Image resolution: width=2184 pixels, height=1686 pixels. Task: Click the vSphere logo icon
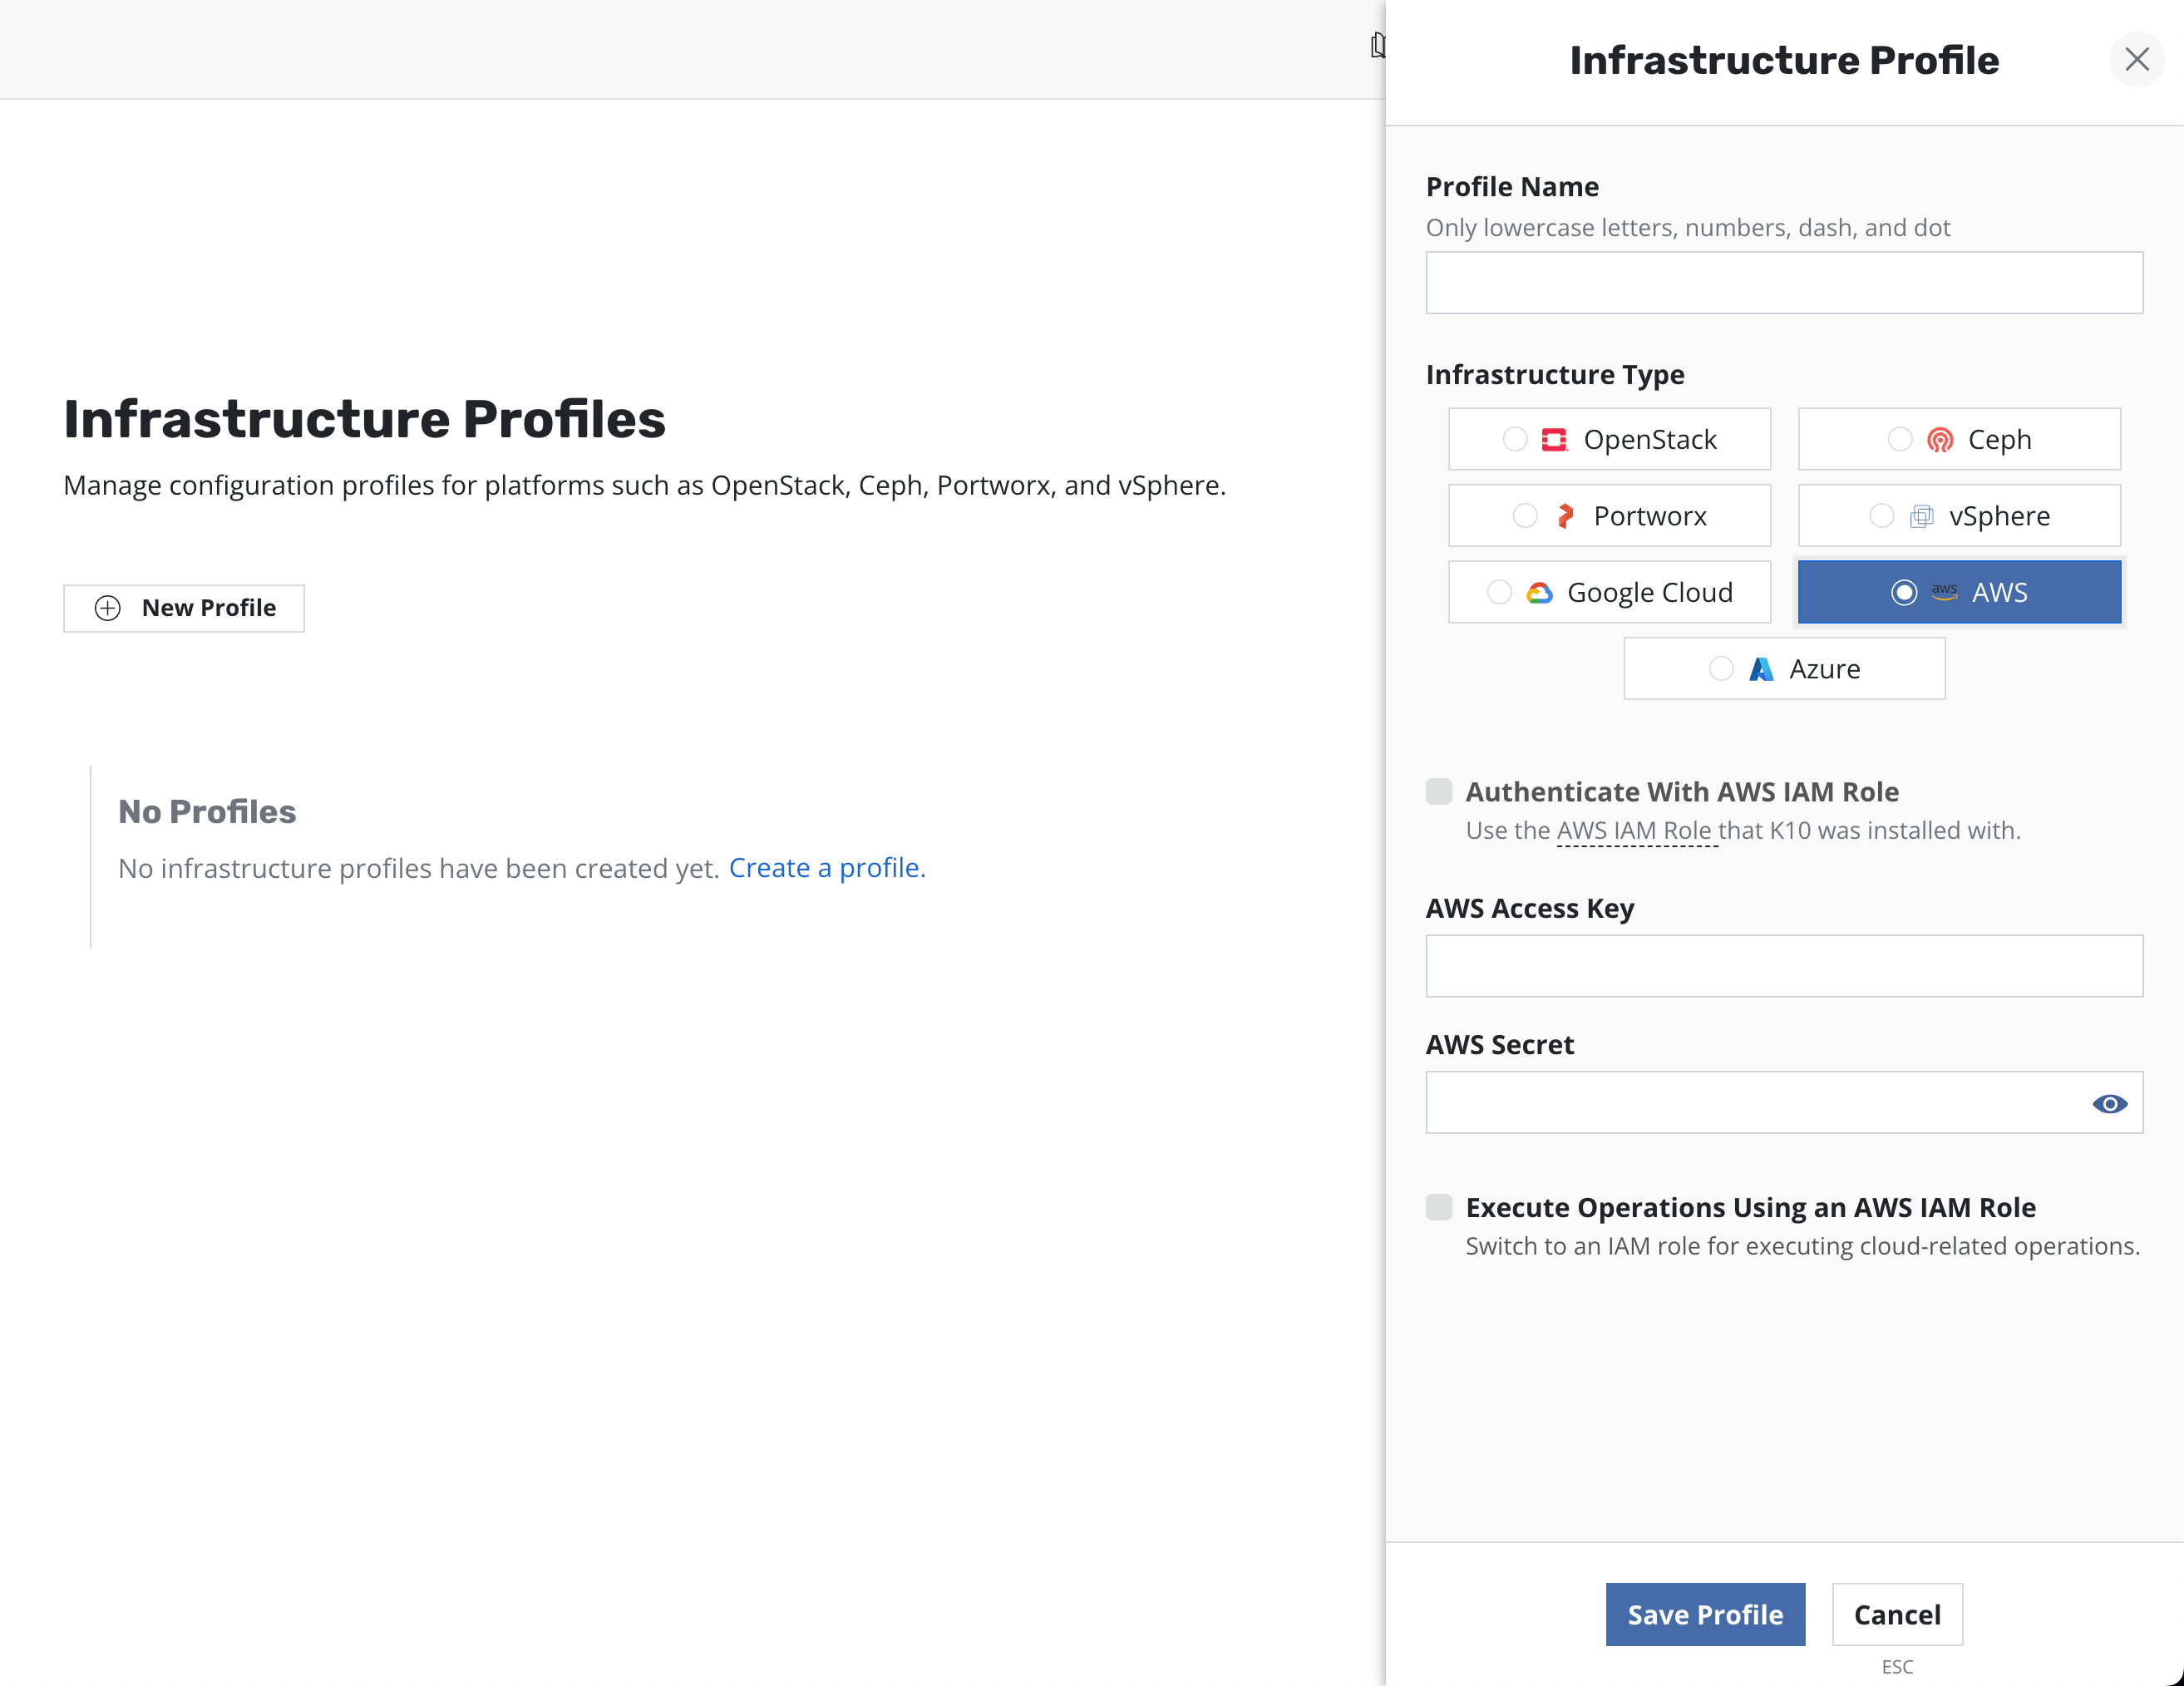(x=1921, y=516)
